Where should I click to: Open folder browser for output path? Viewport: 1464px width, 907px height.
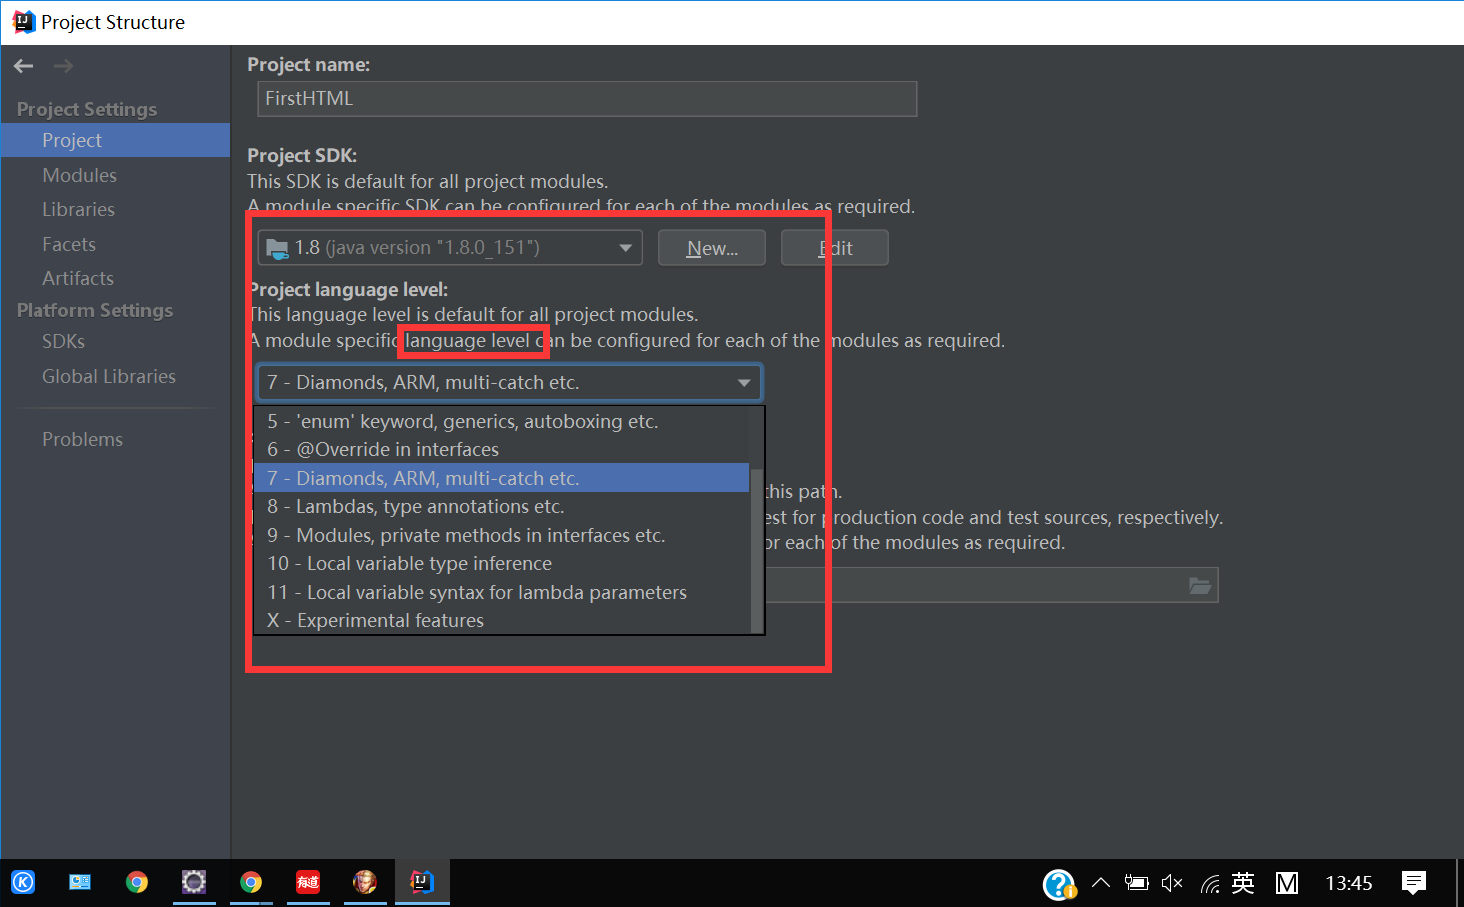click(1199, 585)
